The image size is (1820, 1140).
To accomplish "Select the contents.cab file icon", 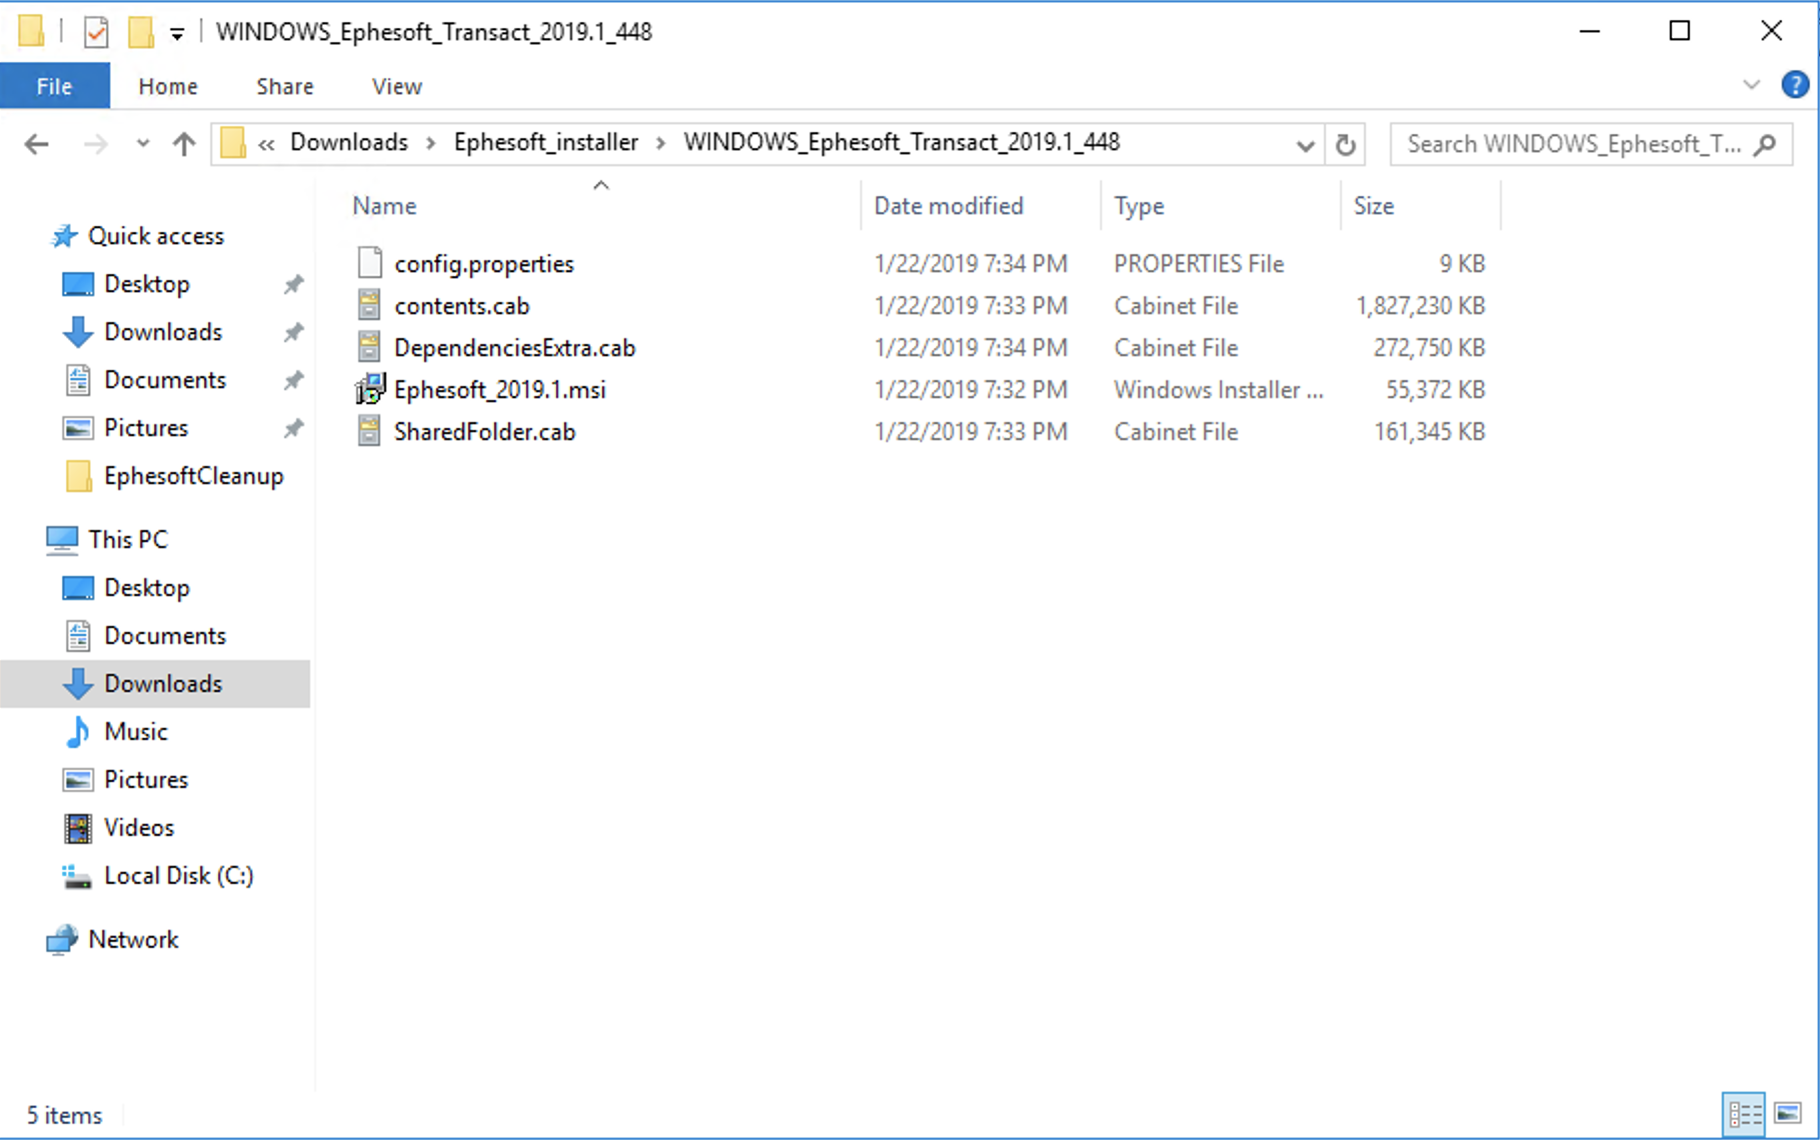I will (369, 305).
